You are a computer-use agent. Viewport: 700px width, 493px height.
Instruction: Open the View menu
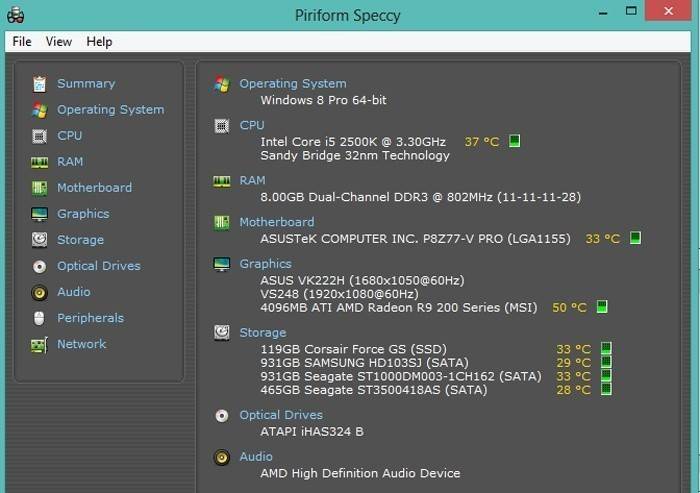click(59, 42)
